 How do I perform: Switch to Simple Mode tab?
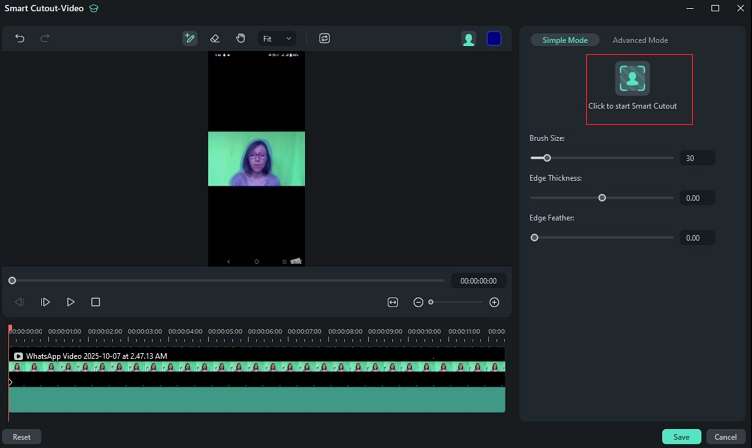point(565,40)
